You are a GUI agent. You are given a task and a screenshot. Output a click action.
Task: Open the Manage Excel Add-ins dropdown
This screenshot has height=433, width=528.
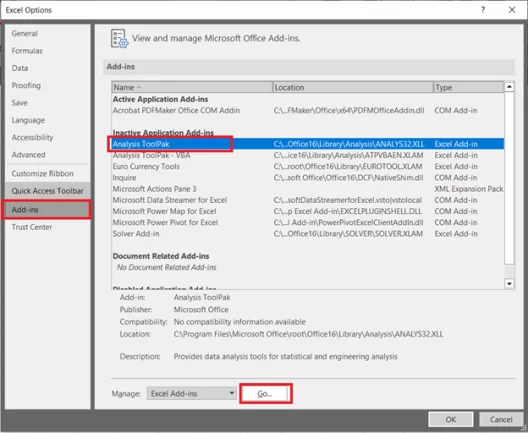[192, 393]
